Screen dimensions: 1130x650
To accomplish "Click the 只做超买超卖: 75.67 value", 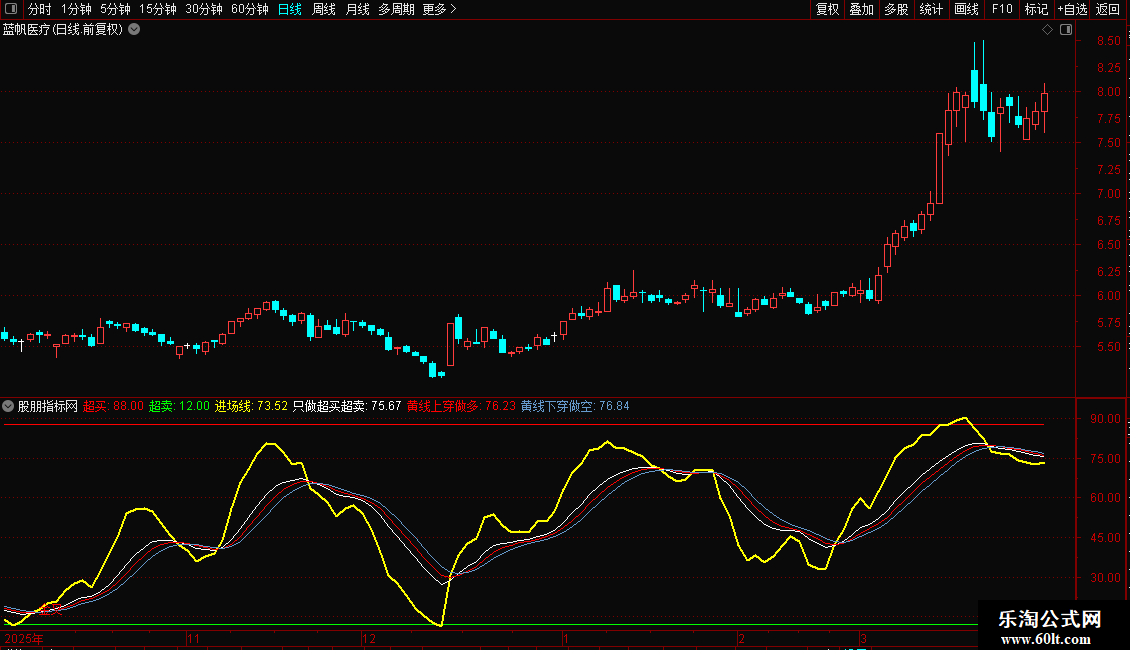I will point(347,406).
